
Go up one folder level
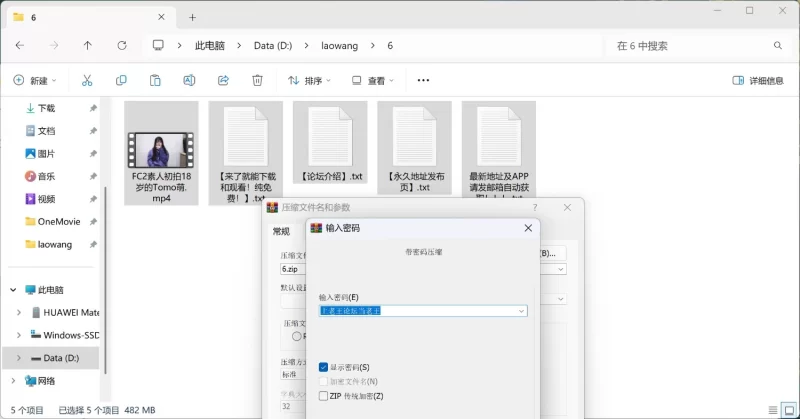88,46
